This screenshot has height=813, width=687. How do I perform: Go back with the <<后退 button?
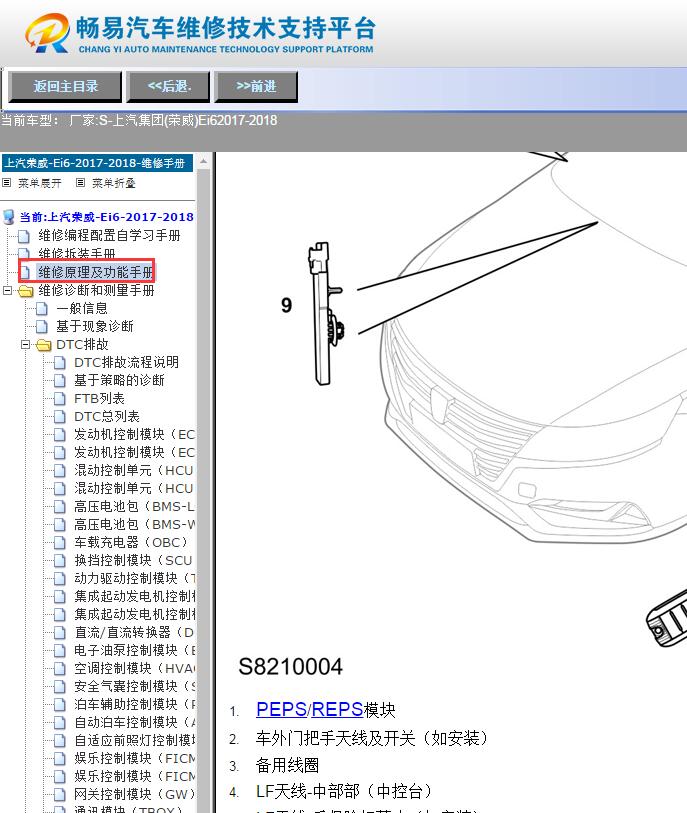[x=169, y=86]
